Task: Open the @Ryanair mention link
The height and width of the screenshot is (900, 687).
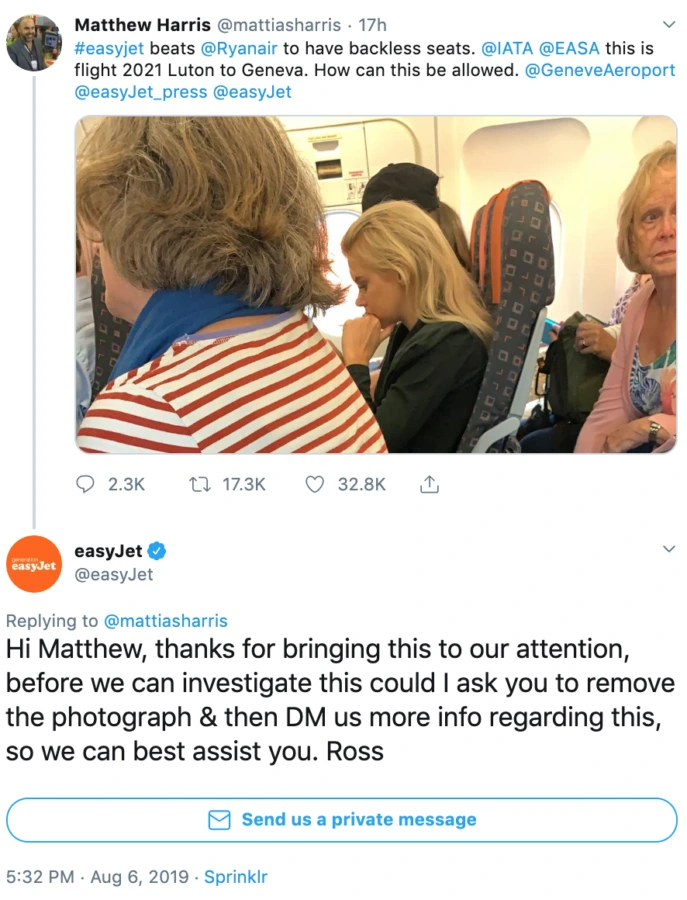Action: coord(239,48)
